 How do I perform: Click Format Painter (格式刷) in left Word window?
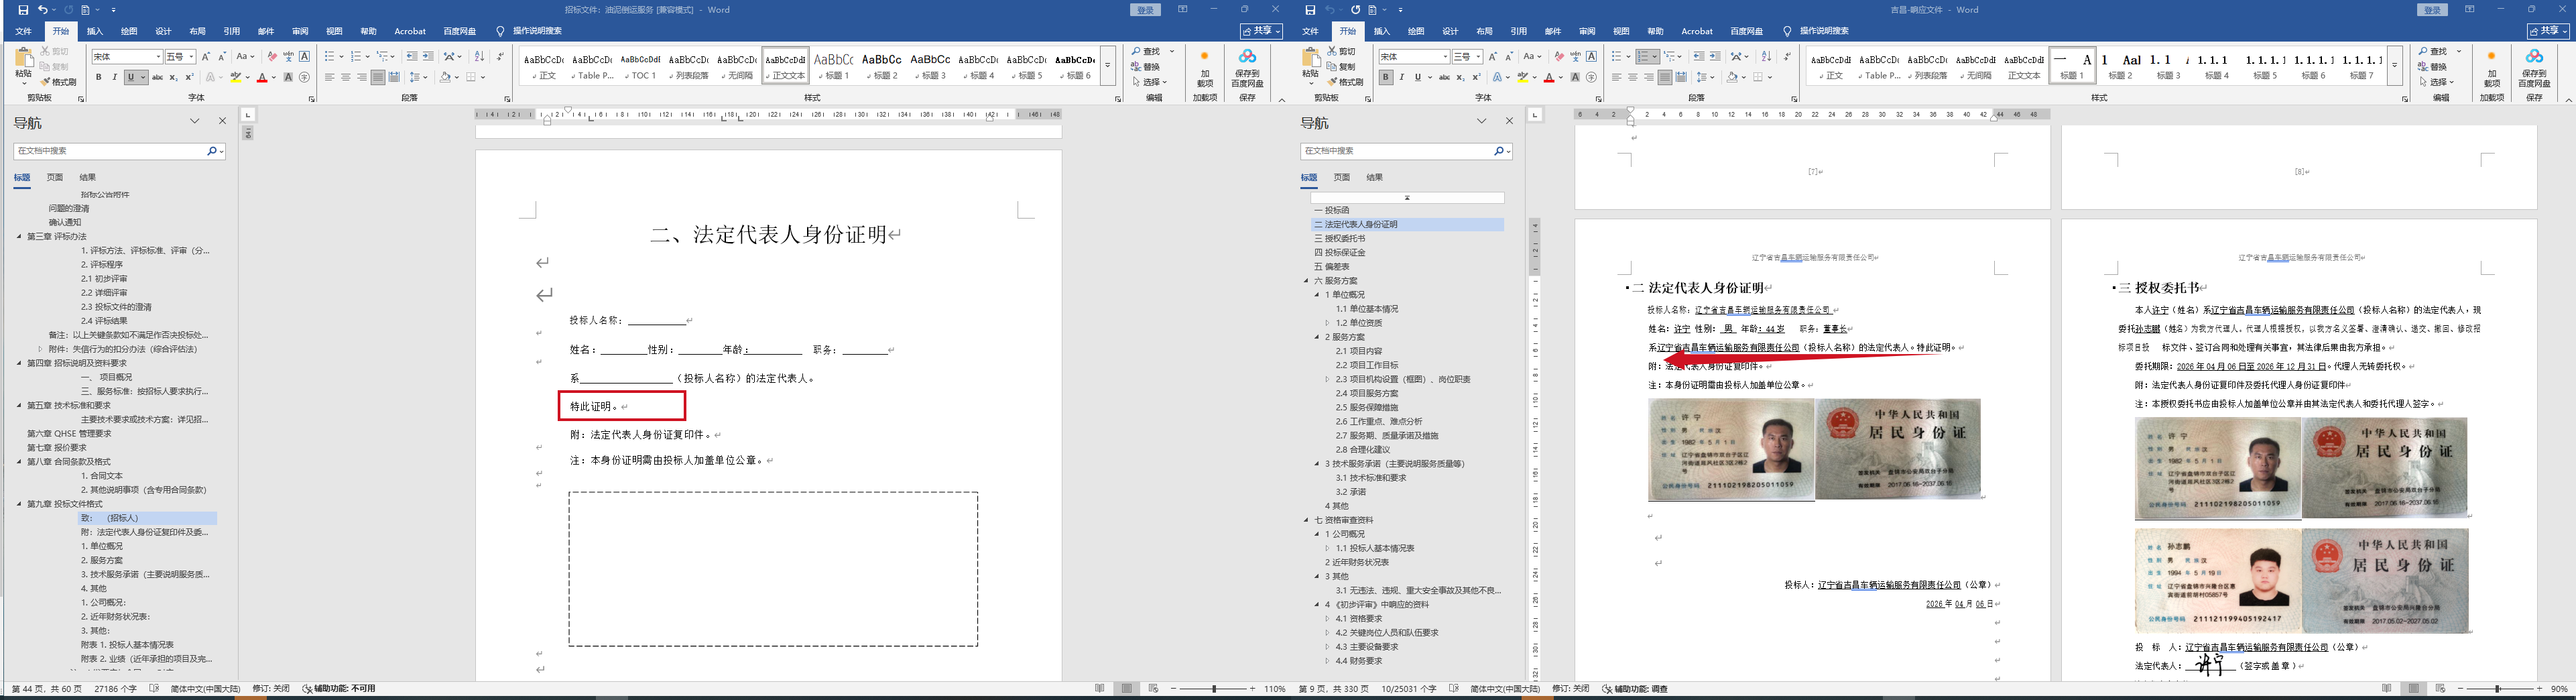pos(59,81)
